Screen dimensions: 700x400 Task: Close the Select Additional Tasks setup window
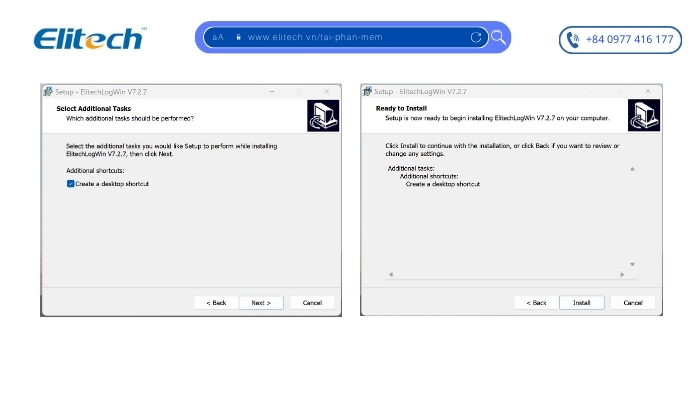(327, 92)
